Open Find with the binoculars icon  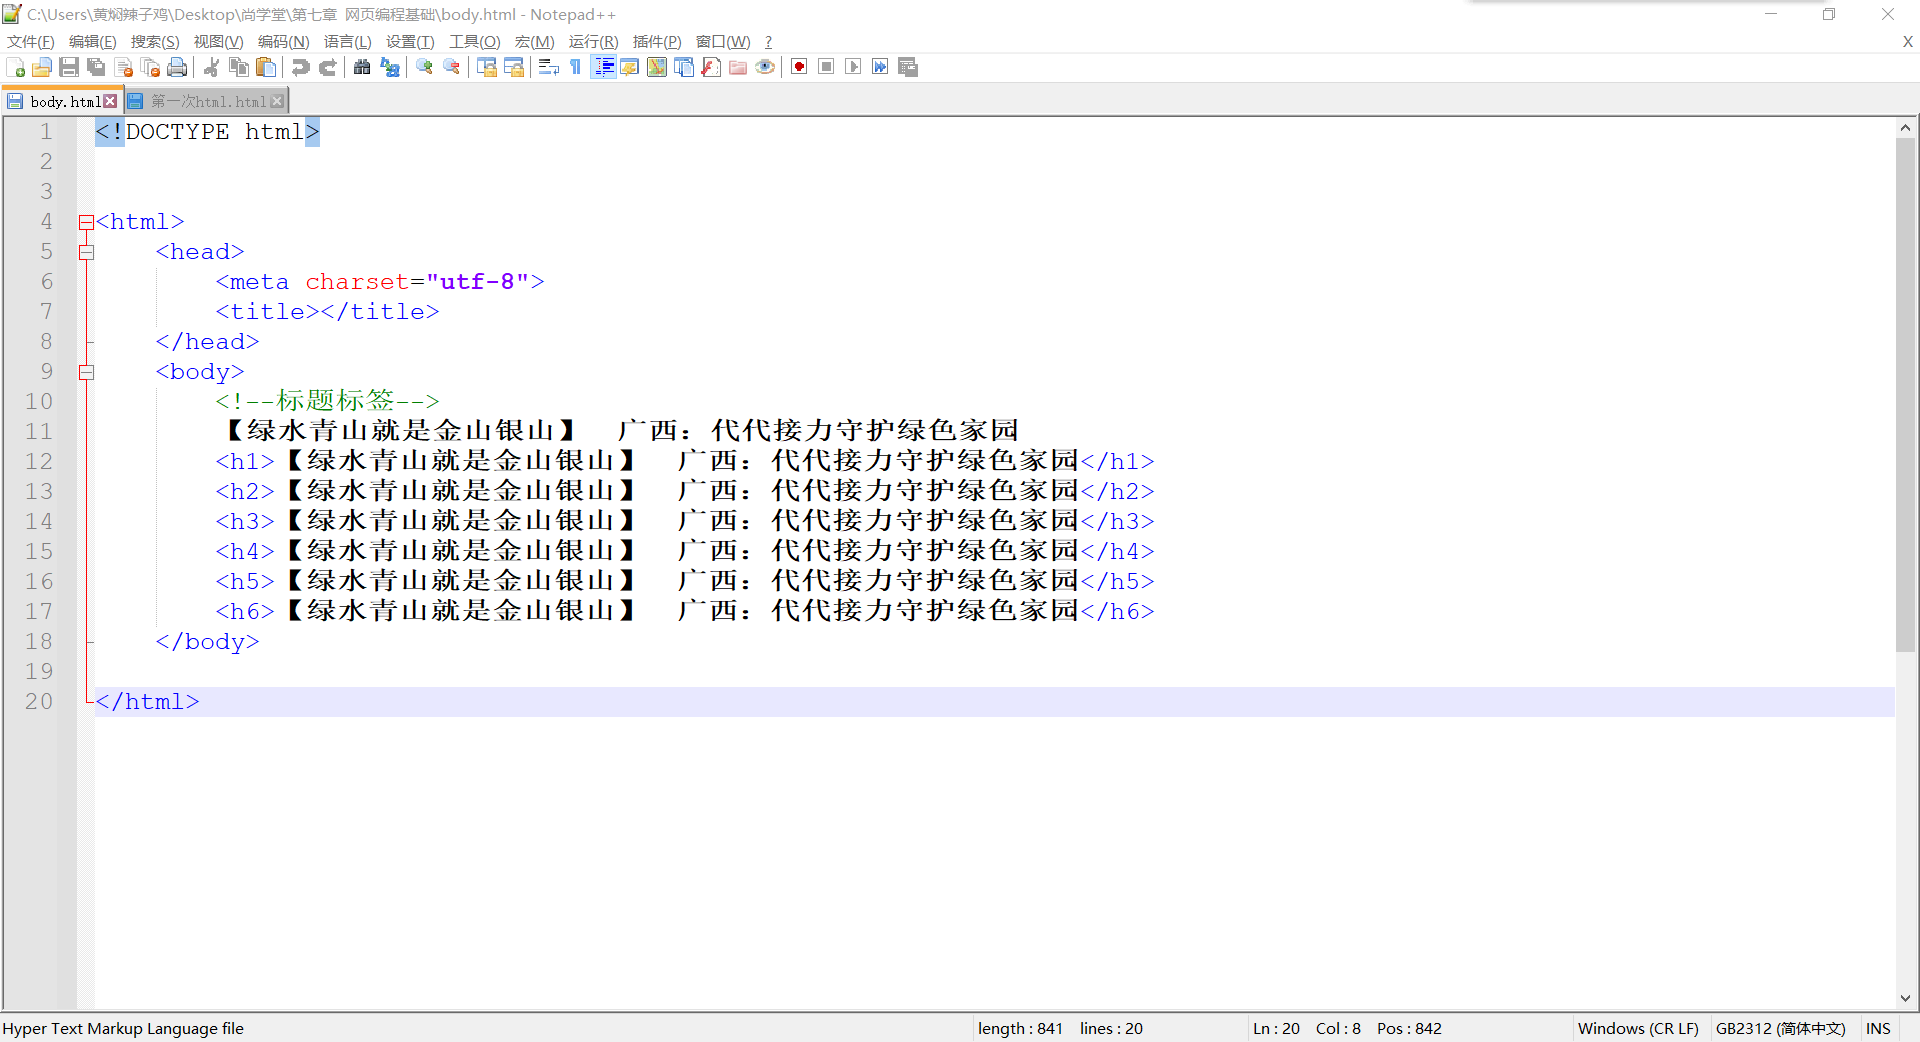point(362,67)
